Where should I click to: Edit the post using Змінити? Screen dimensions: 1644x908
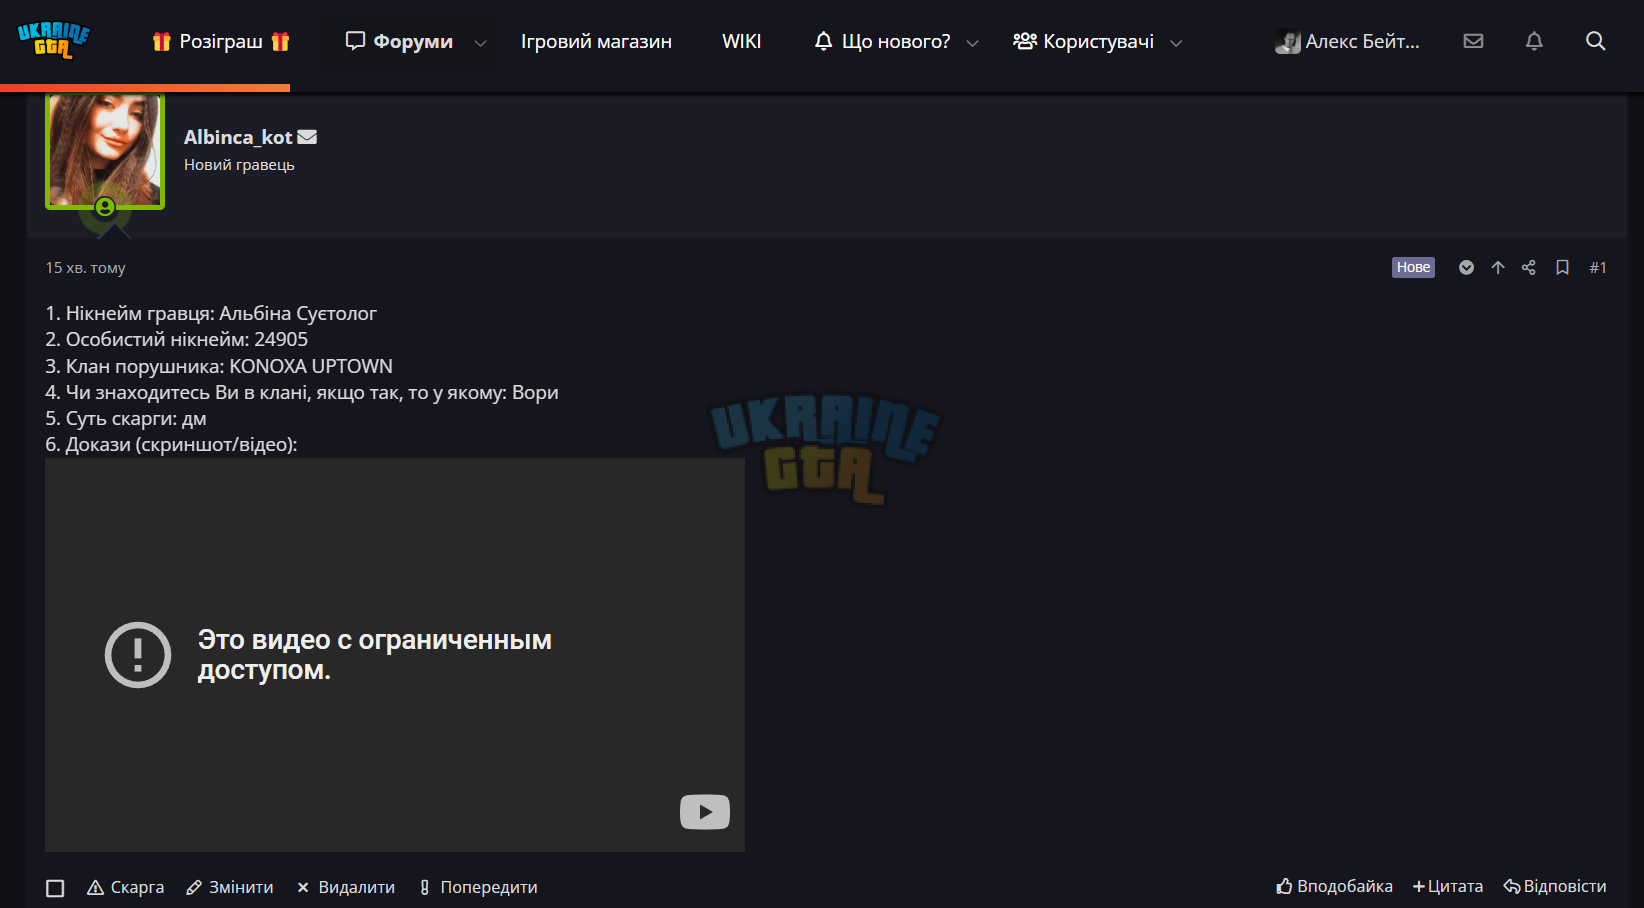tap(230, 887)
